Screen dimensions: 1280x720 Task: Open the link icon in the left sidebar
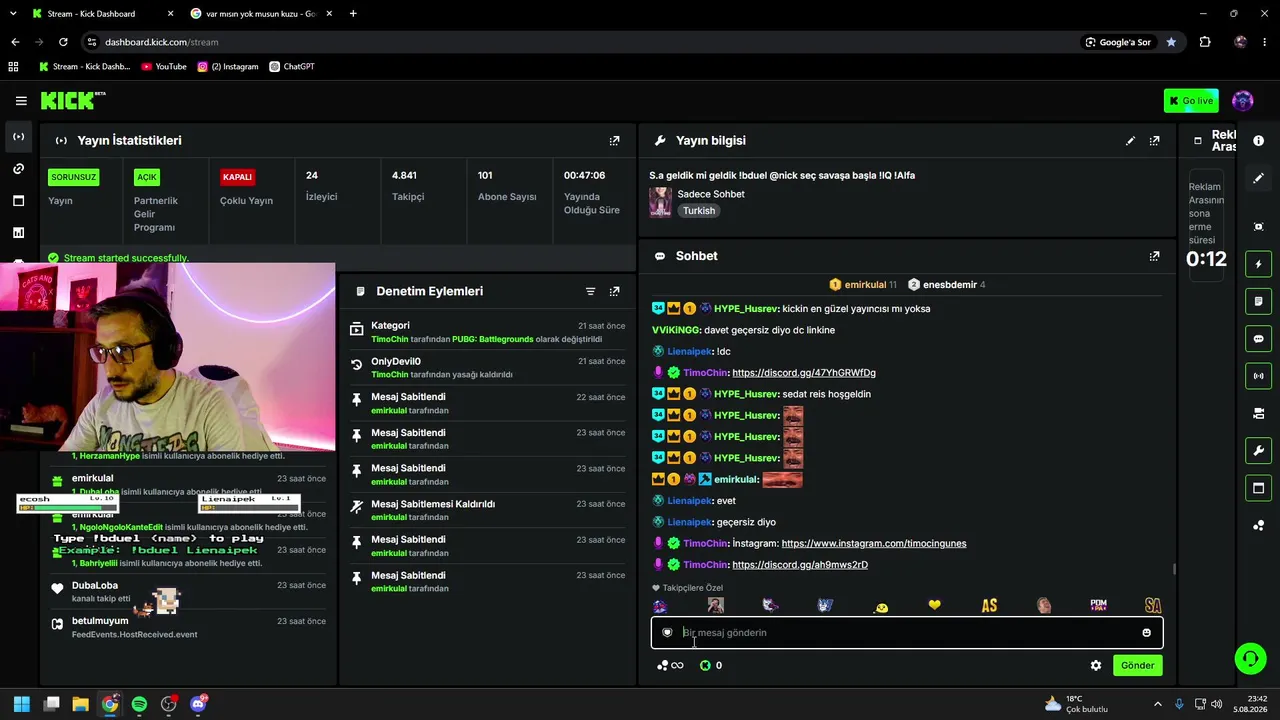click(x=18, y=169)
